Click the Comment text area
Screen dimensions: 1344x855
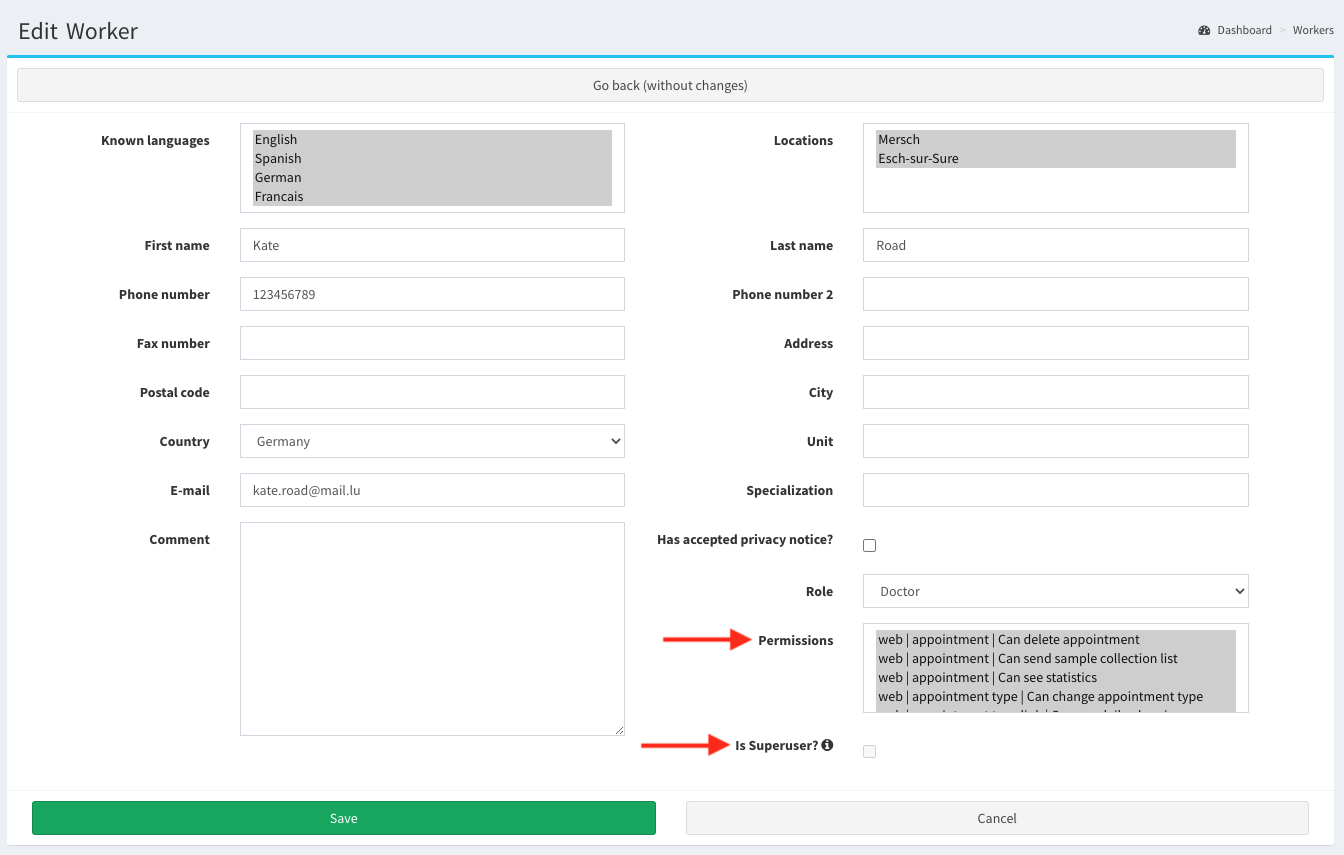(x=432, y=628)
